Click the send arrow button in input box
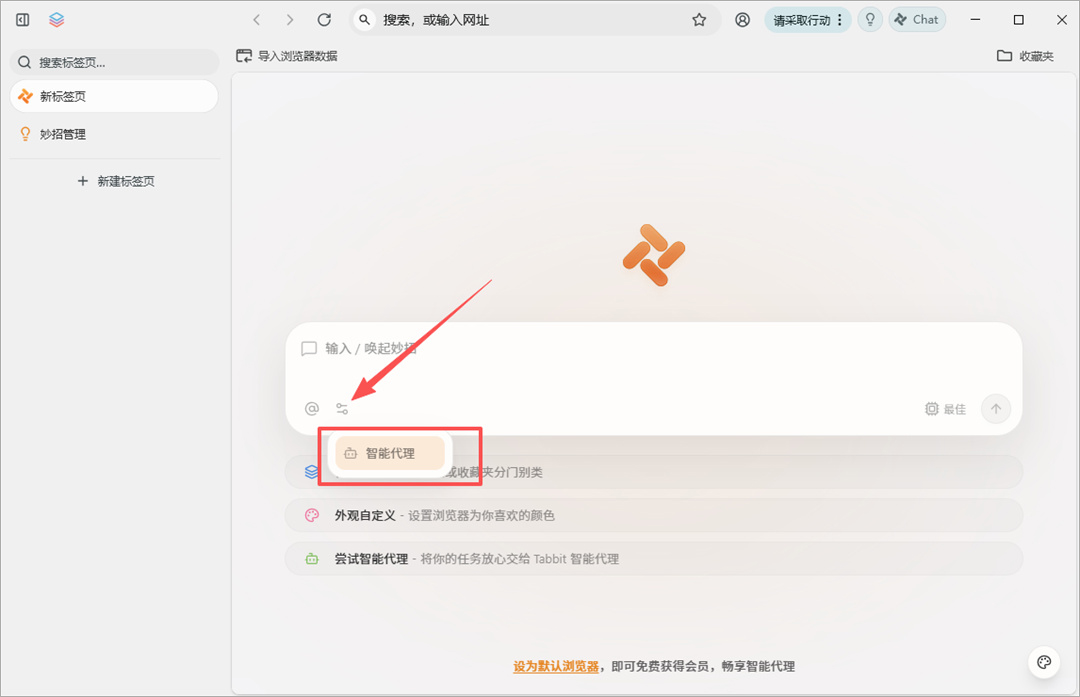1080x697 pixels. pos(995,408)
